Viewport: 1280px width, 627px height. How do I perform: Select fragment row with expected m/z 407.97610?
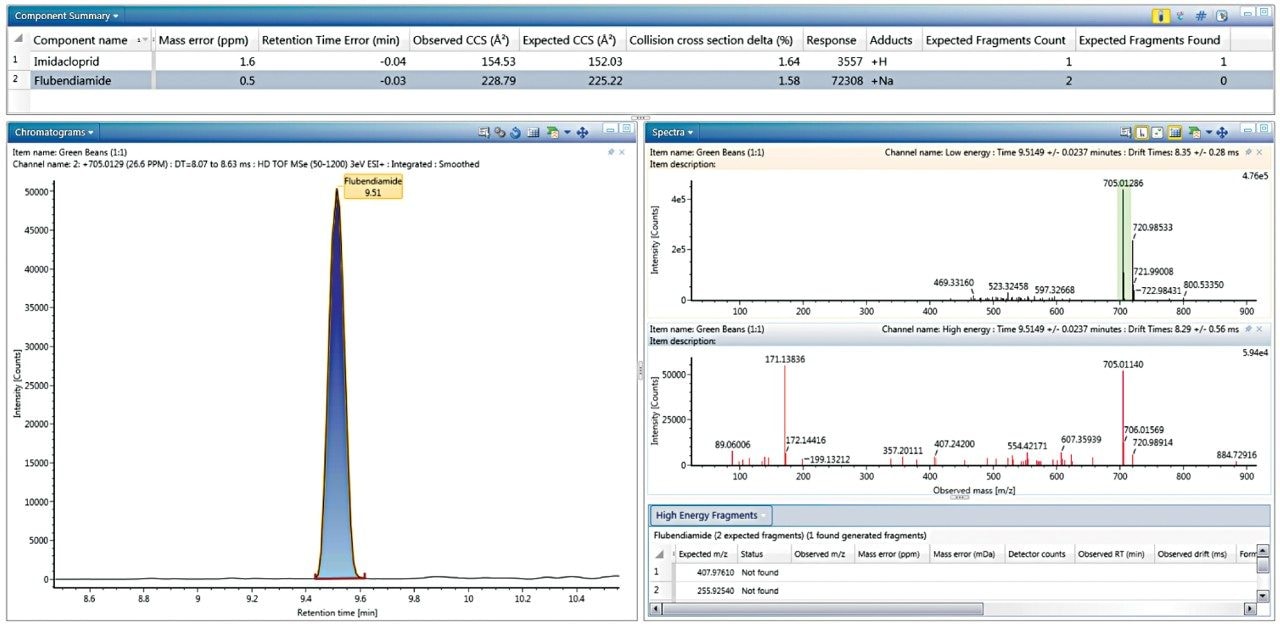(953, 572)
